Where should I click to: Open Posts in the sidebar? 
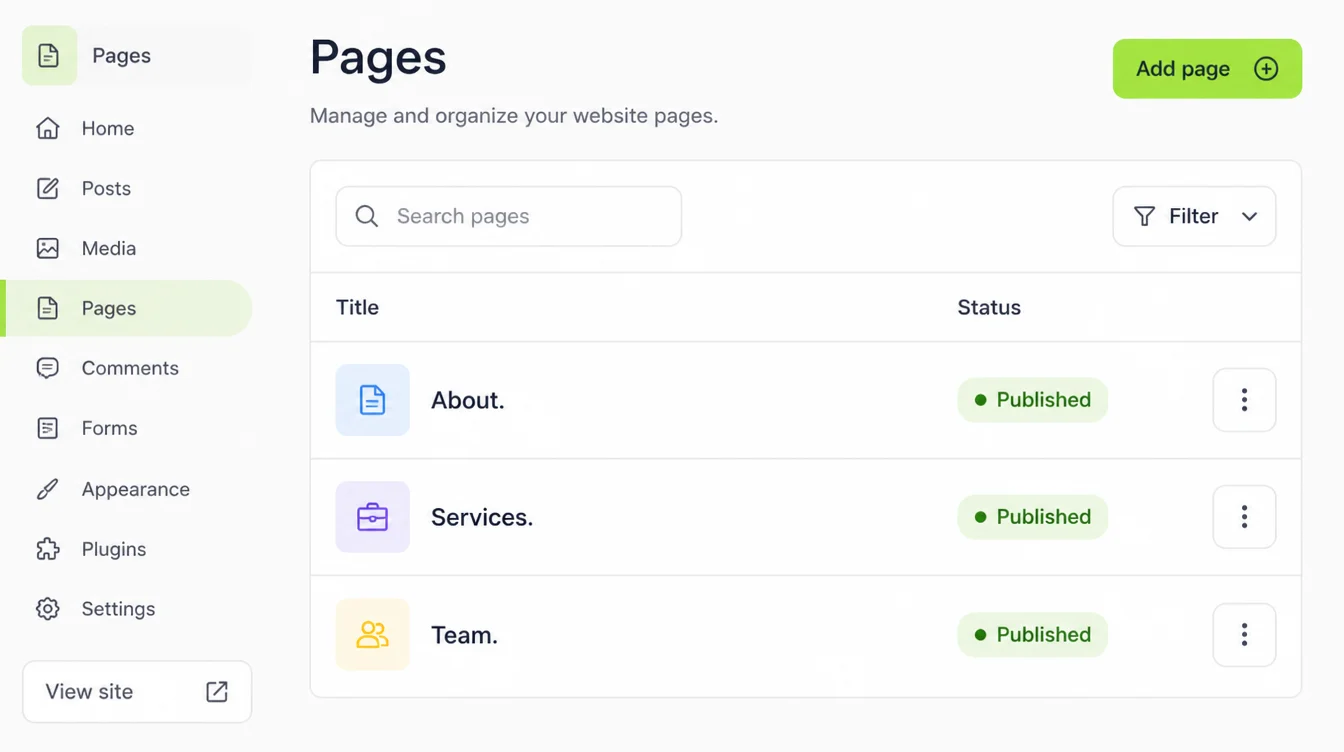(x=127, y=188)
